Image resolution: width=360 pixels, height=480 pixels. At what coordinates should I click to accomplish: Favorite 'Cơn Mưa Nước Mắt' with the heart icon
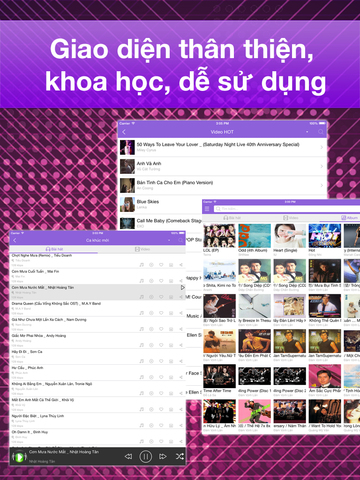pos(161,297)
